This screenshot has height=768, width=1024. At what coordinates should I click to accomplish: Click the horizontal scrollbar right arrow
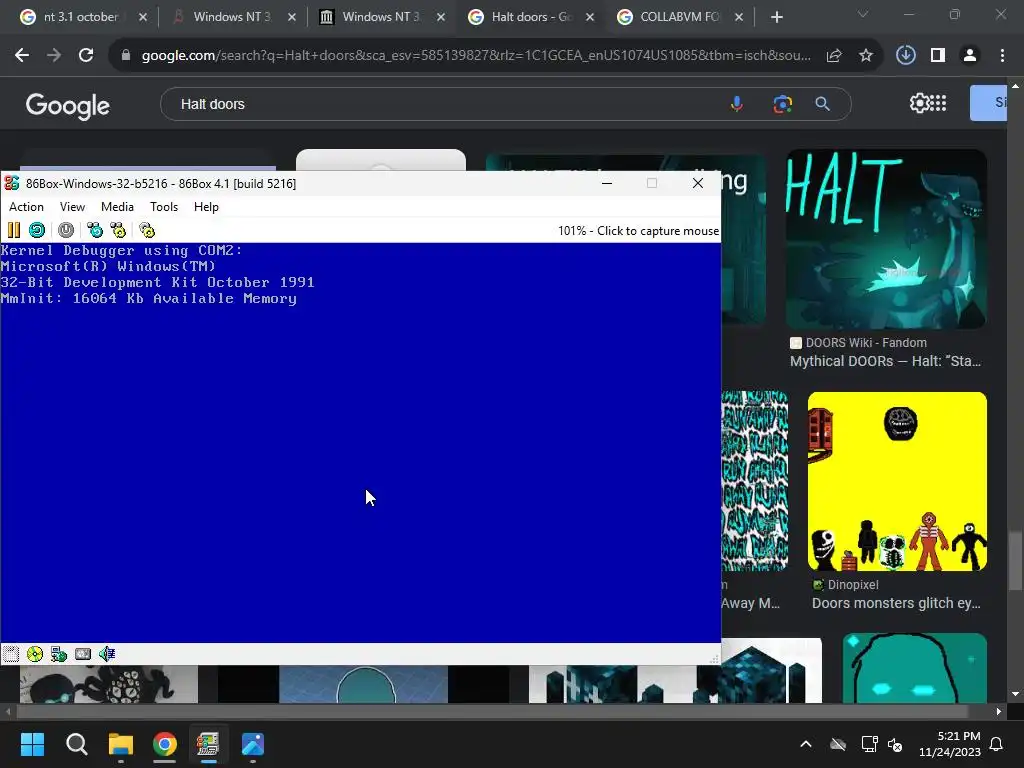[999, 711]
